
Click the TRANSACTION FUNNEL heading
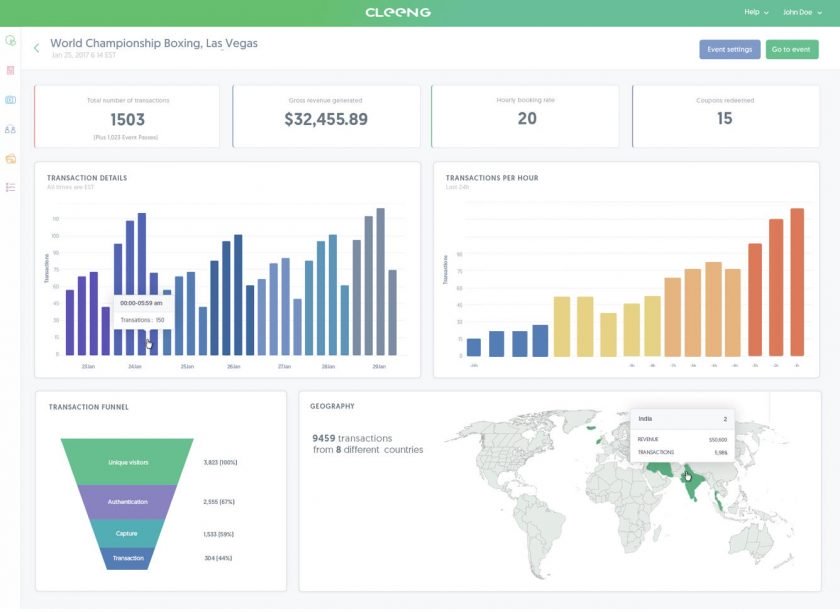tap(88, 407)
